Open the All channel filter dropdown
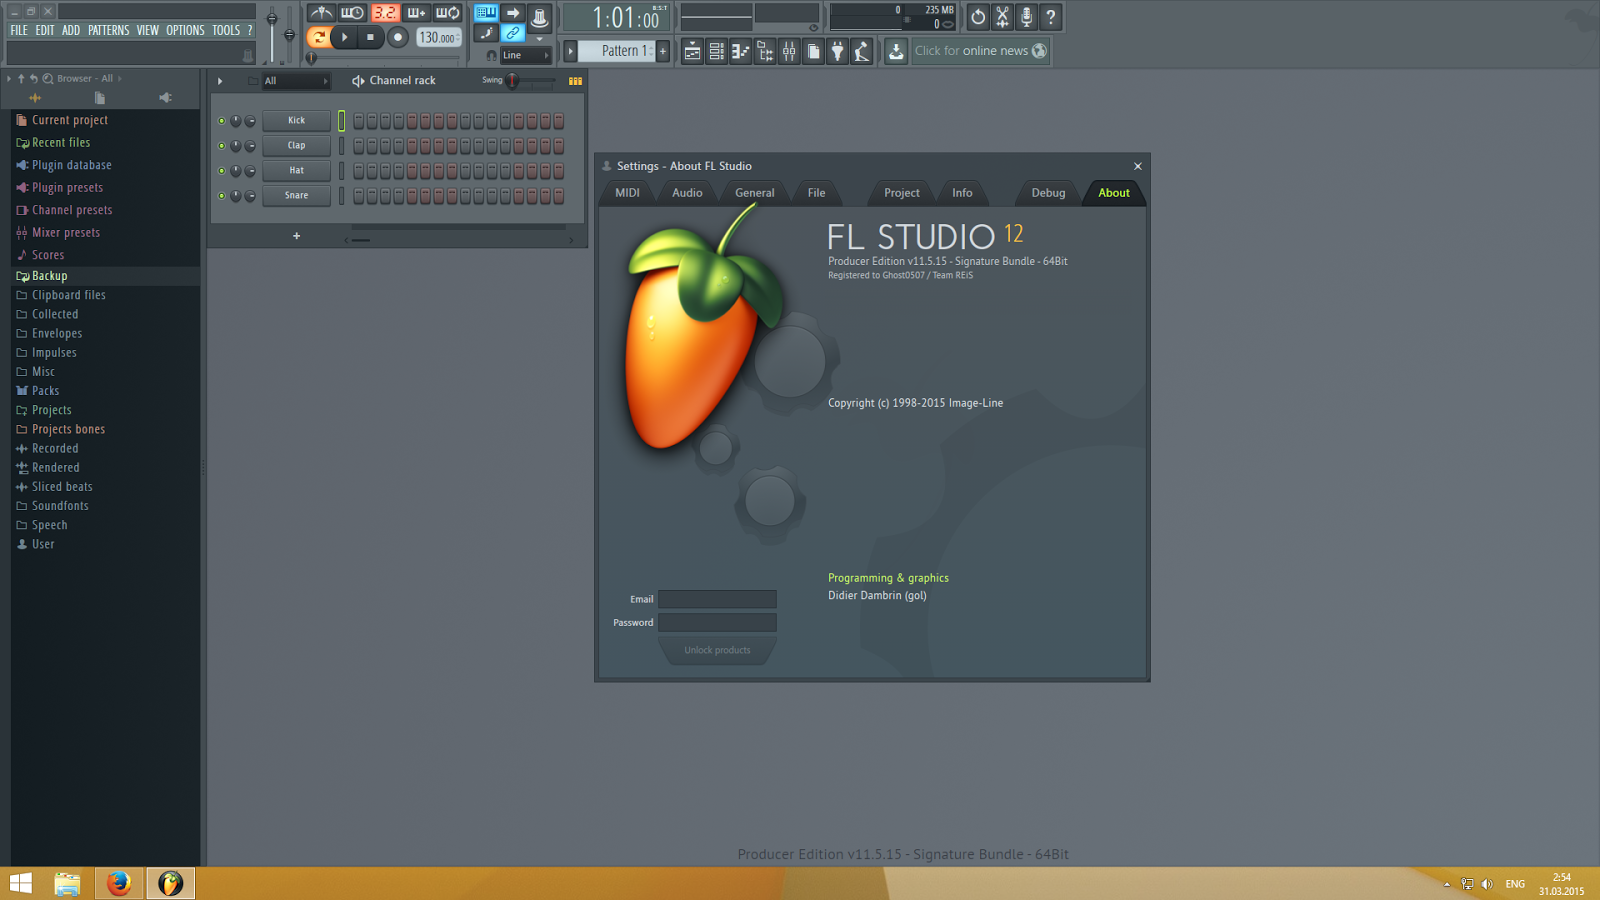This screenshot has height=900, width=1600. (296, 81)
